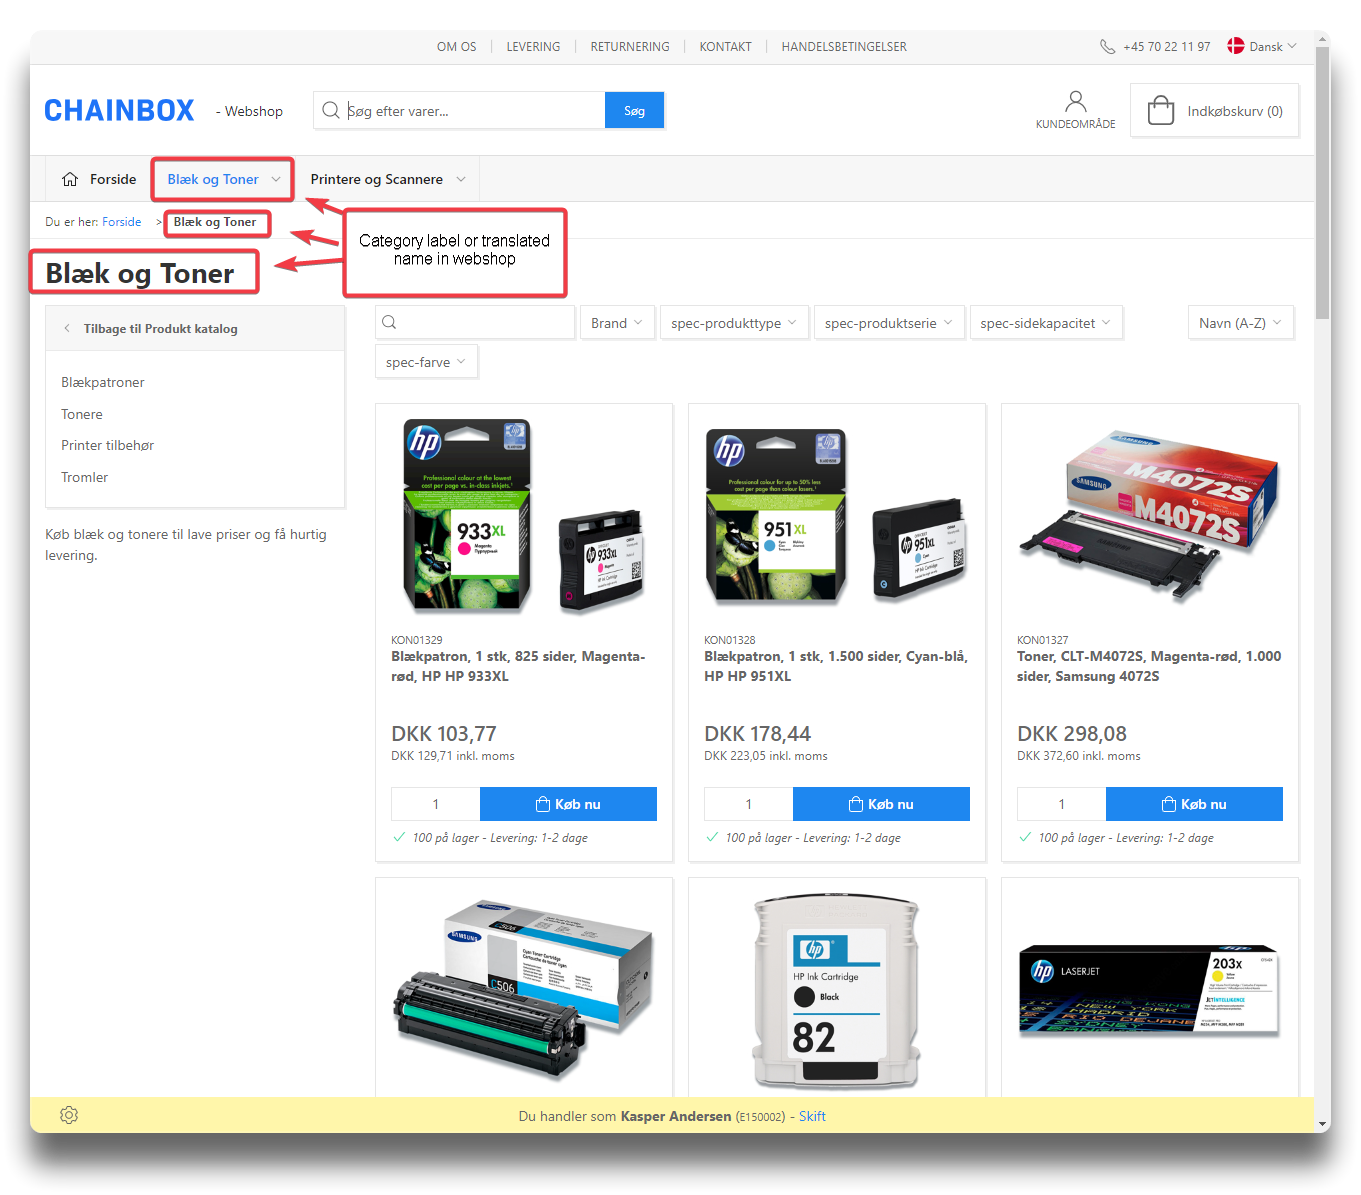1361x1195 pixels.
Task: Select Blækpatroner in sidebar categories
Action: (103, 382)
